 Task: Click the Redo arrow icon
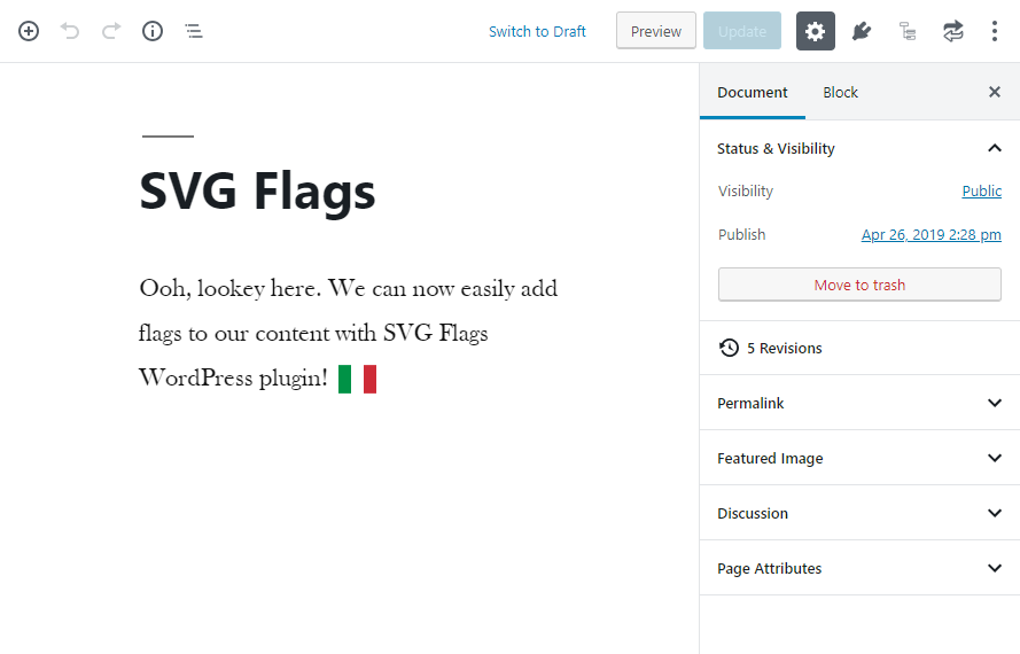coord(110,31)
